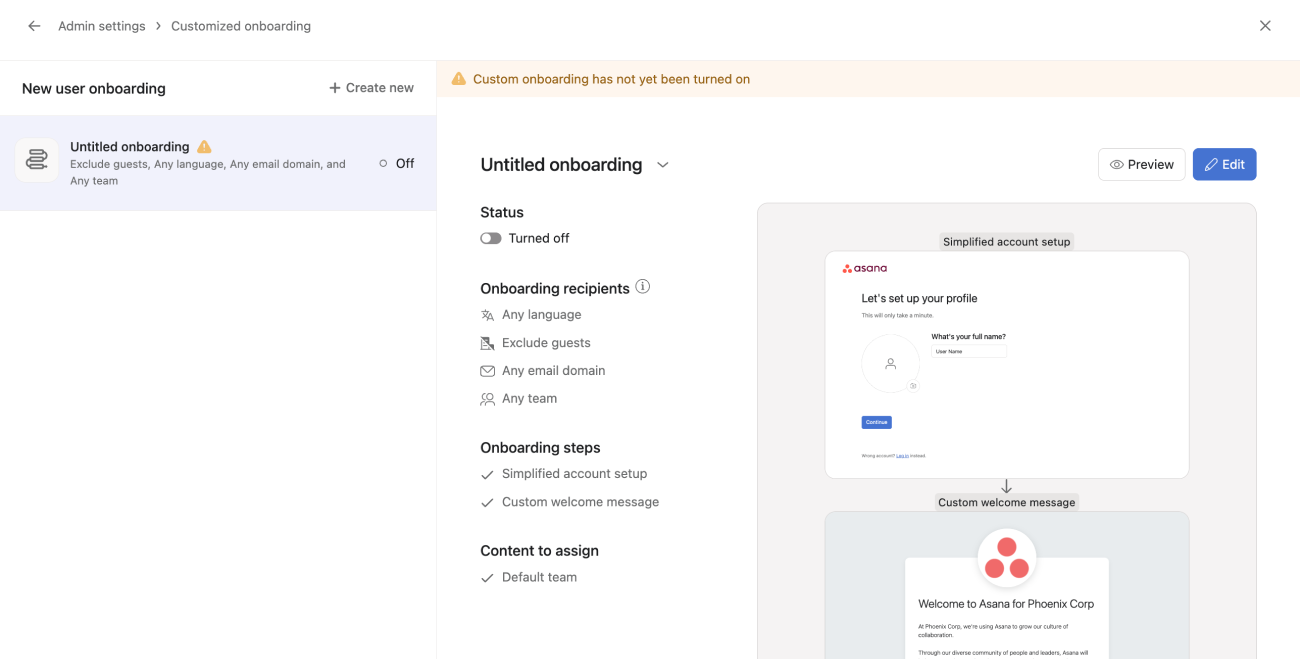Enable the Turned off status toggle
This screenshot has height=659, width=1300.
tap(490, 238)
